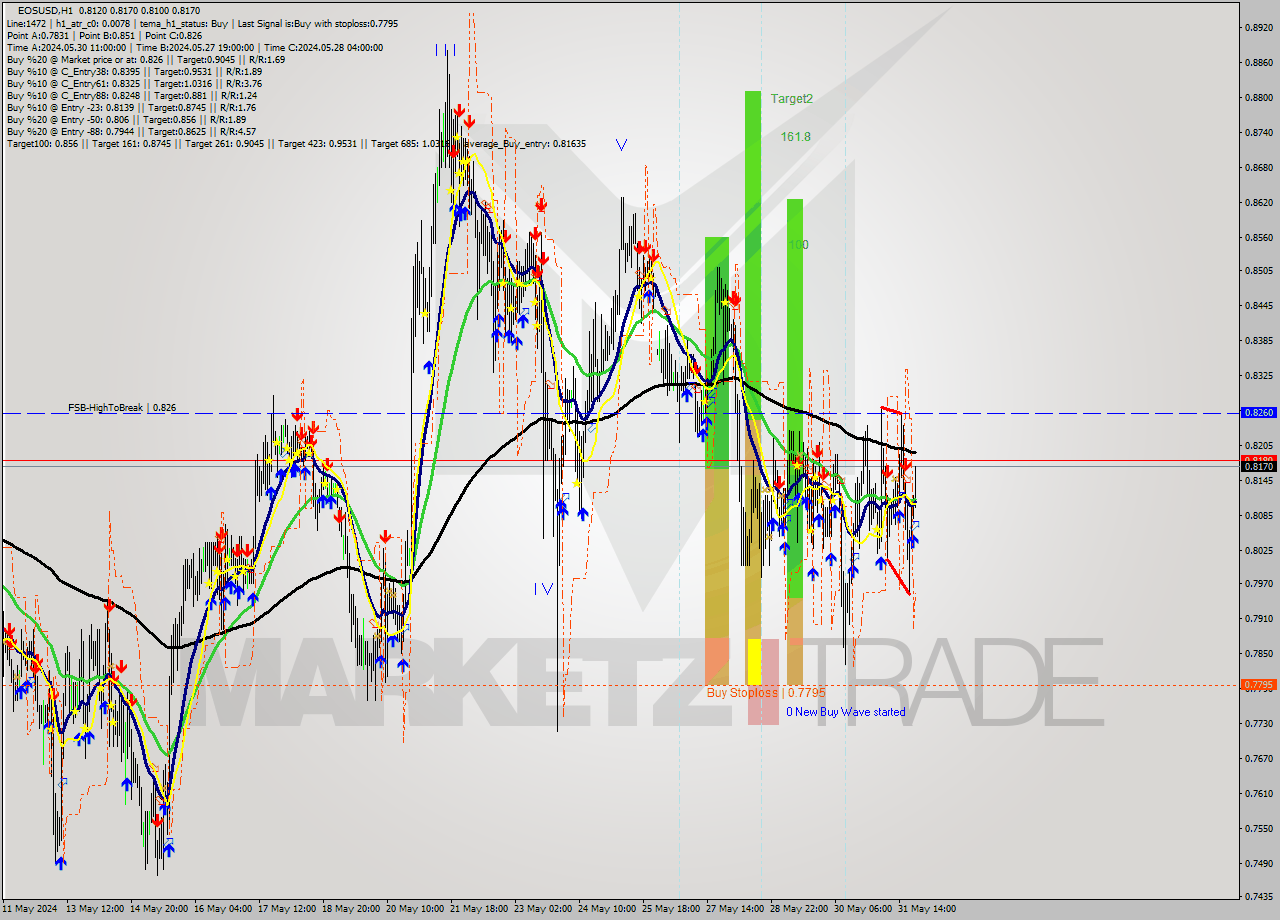Click the 0.7435 price axis label
The image size is (1280, 920).
pos(1257,897)
